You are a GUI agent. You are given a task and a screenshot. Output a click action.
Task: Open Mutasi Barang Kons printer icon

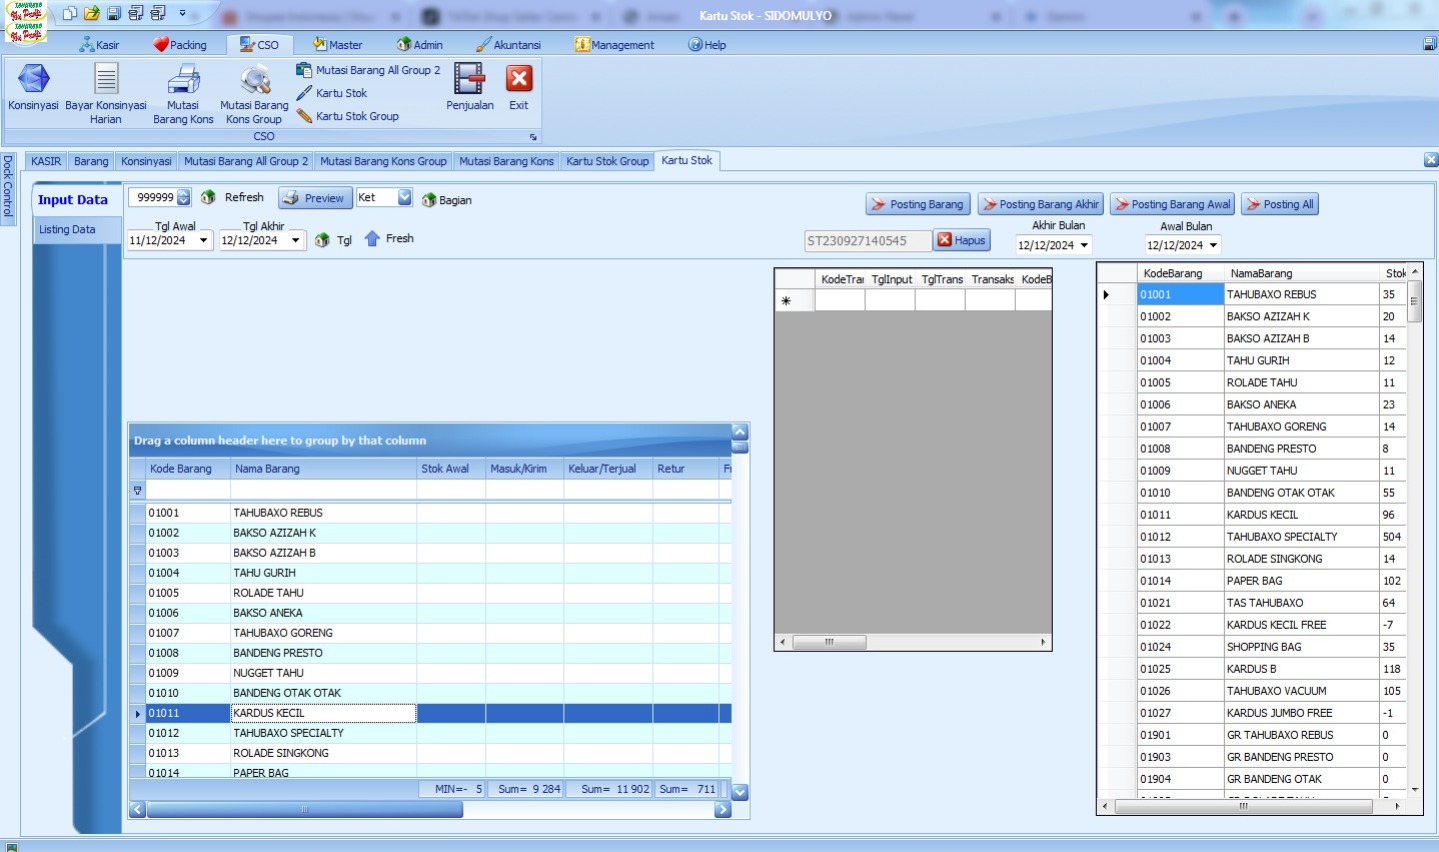click(x=183, y=80)
